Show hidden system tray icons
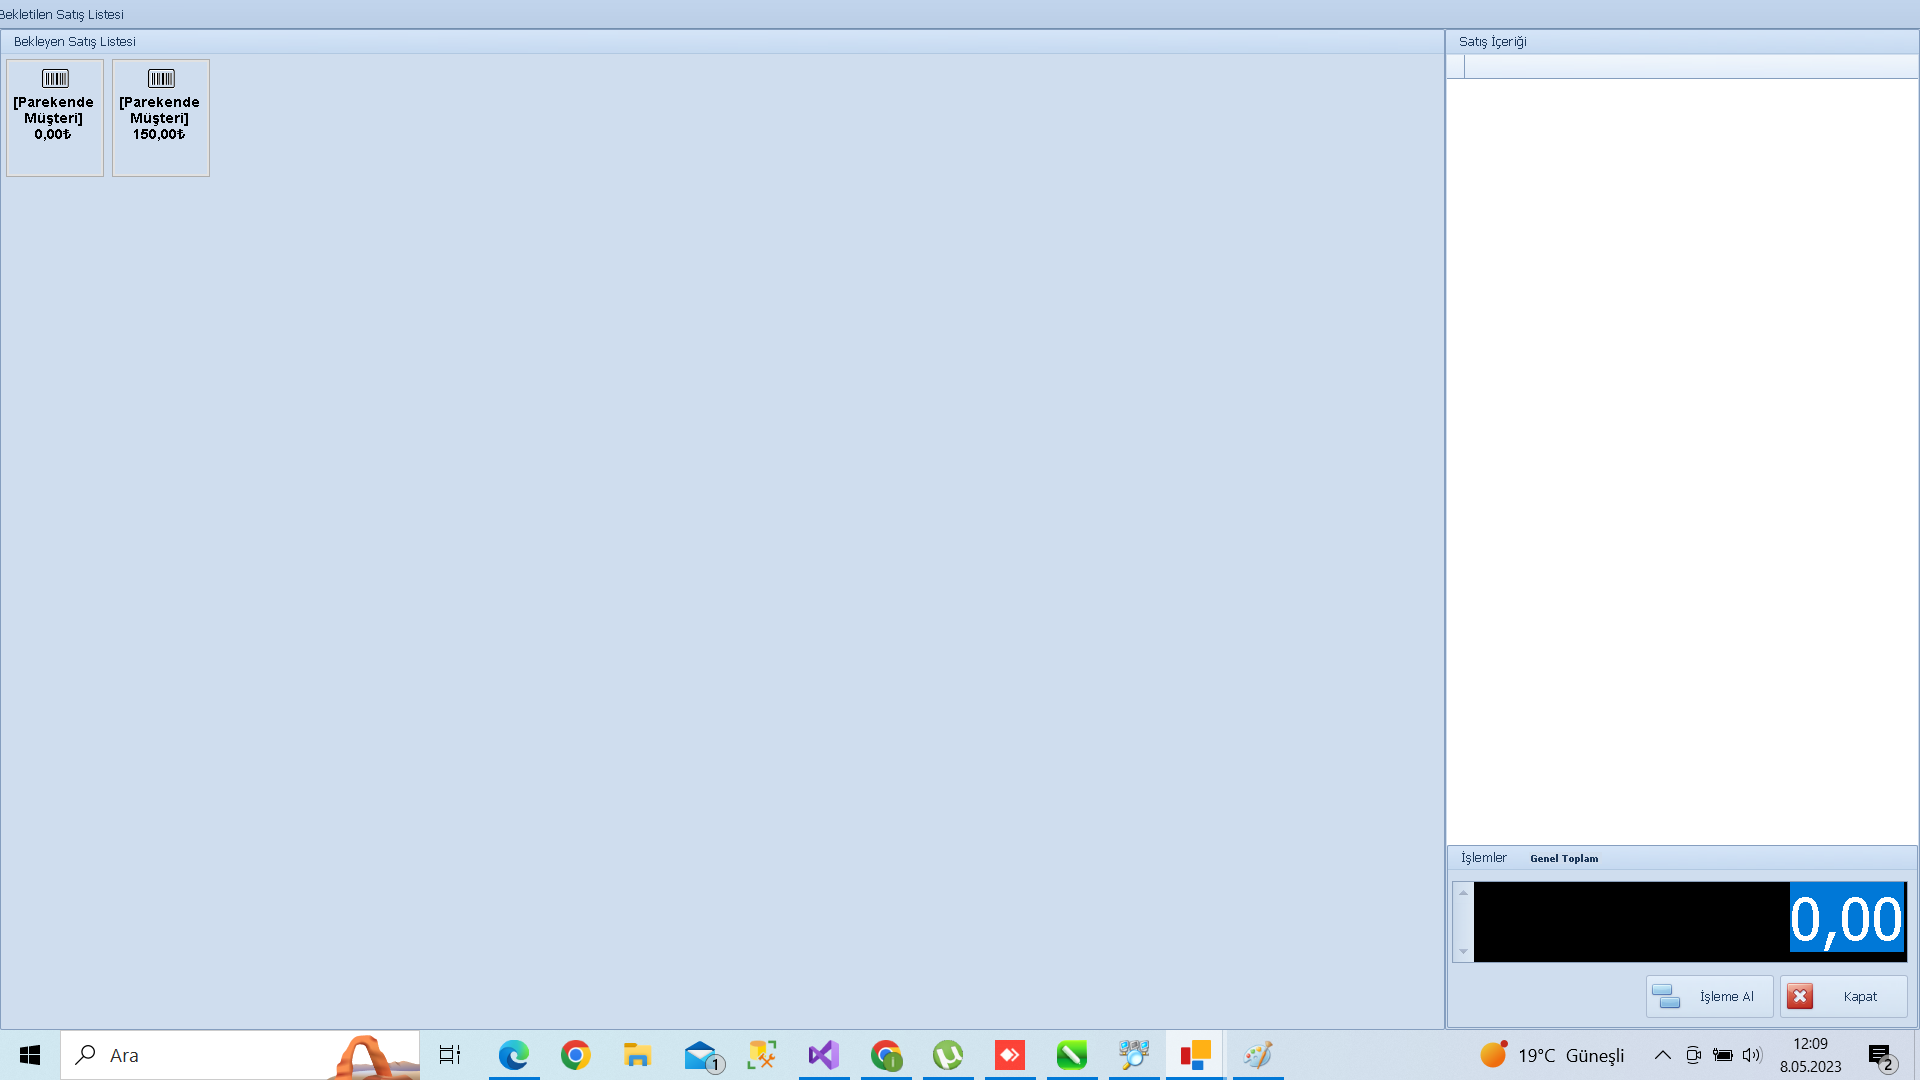This screenshot has width=1920, height=1080. [x=1662, y=1055]
